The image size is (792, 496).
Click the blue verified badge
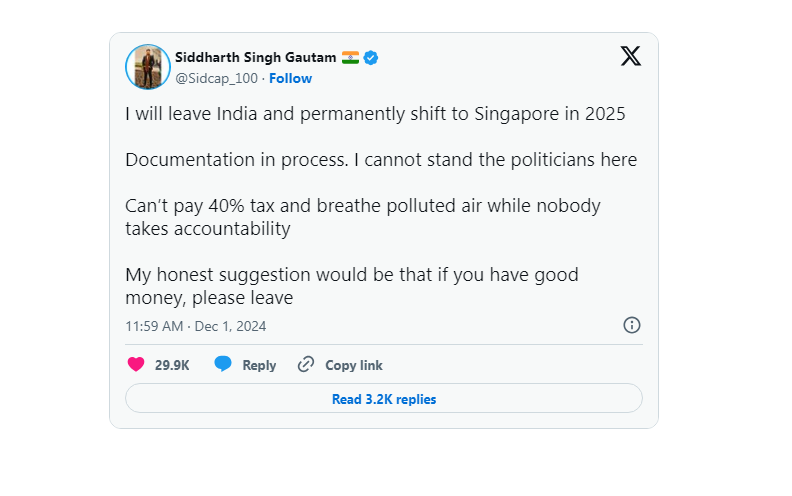(x=371, y=58)
